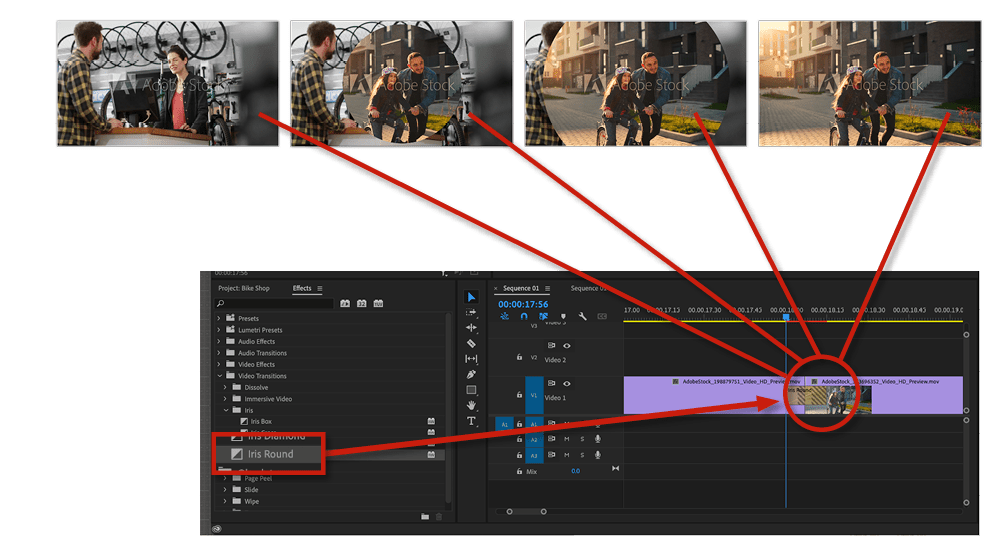Expand the Audio Effects folder
Viewport: 1000px width, 550px height.
pos(219,341)
